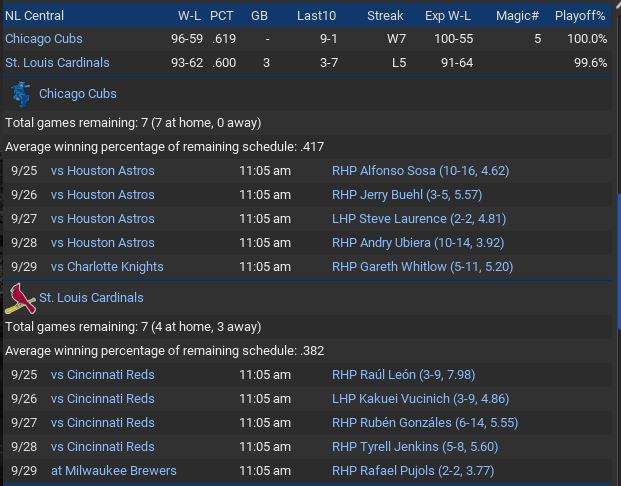
Task: Open Chicago Cubs in the standings table
Action: (44, 39)
